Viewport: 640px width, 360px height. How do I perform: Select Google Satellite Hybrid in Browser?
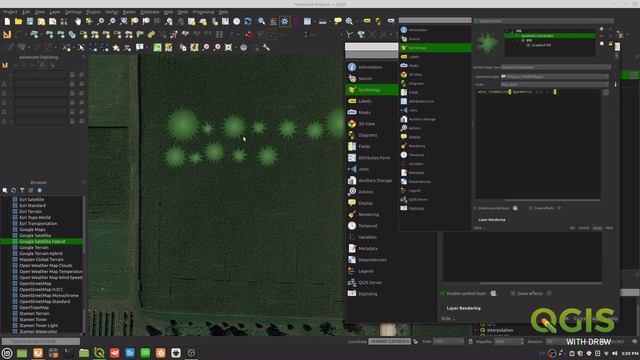tap(42, 242)
